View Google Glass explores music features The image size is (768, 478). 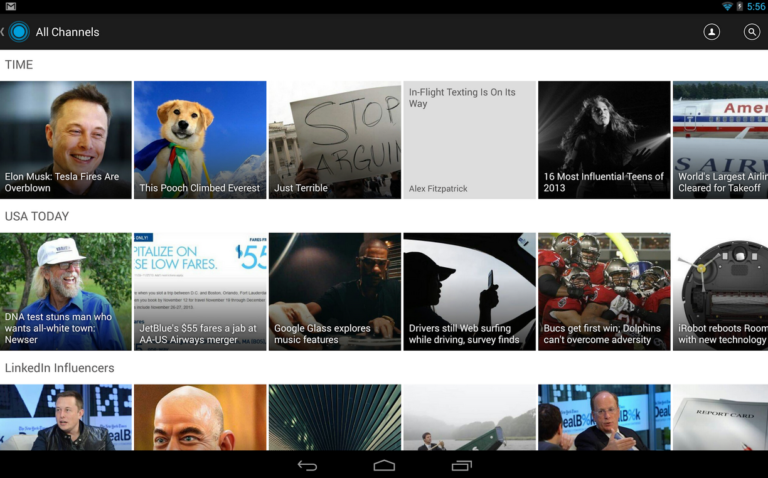click(x=334, y=291)
